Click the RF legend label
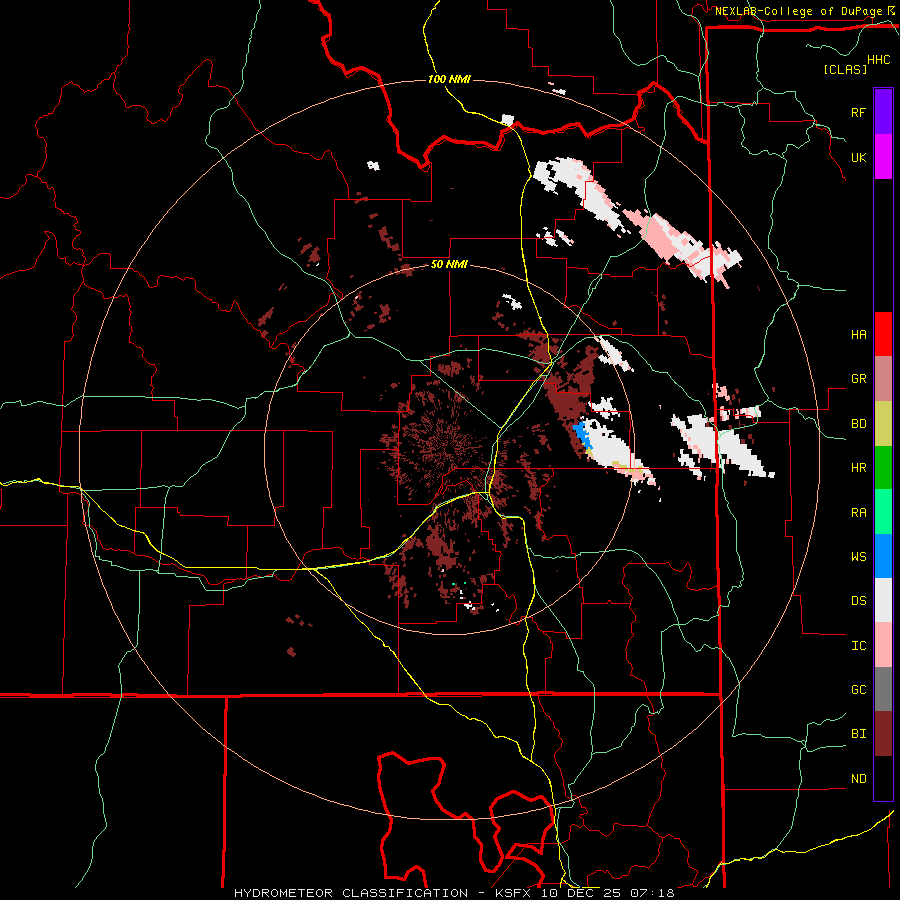Screen dimensions: 900x900 tap(858, 113)
